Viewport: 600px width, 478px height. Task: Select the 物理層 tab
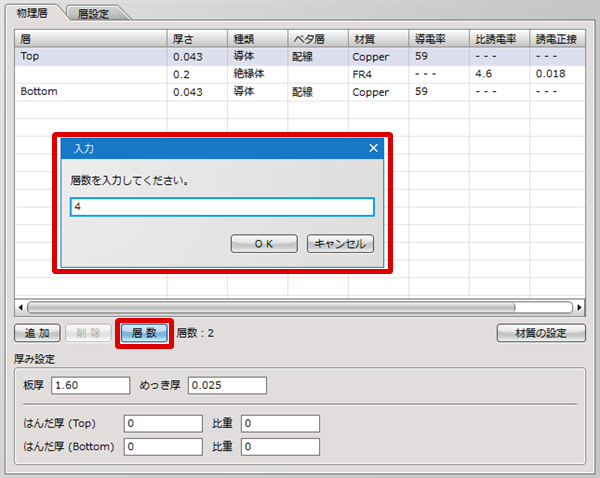[x=34, y=13]
